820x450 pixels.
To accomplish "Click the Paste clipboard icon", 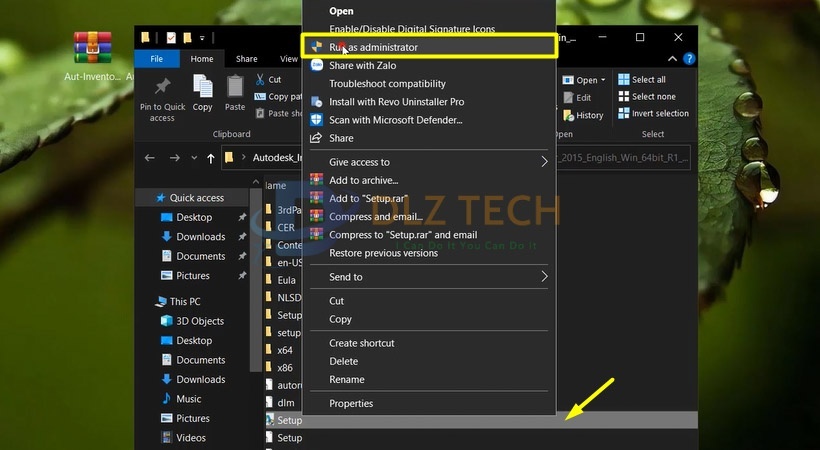I will click(x=235, y=86).
